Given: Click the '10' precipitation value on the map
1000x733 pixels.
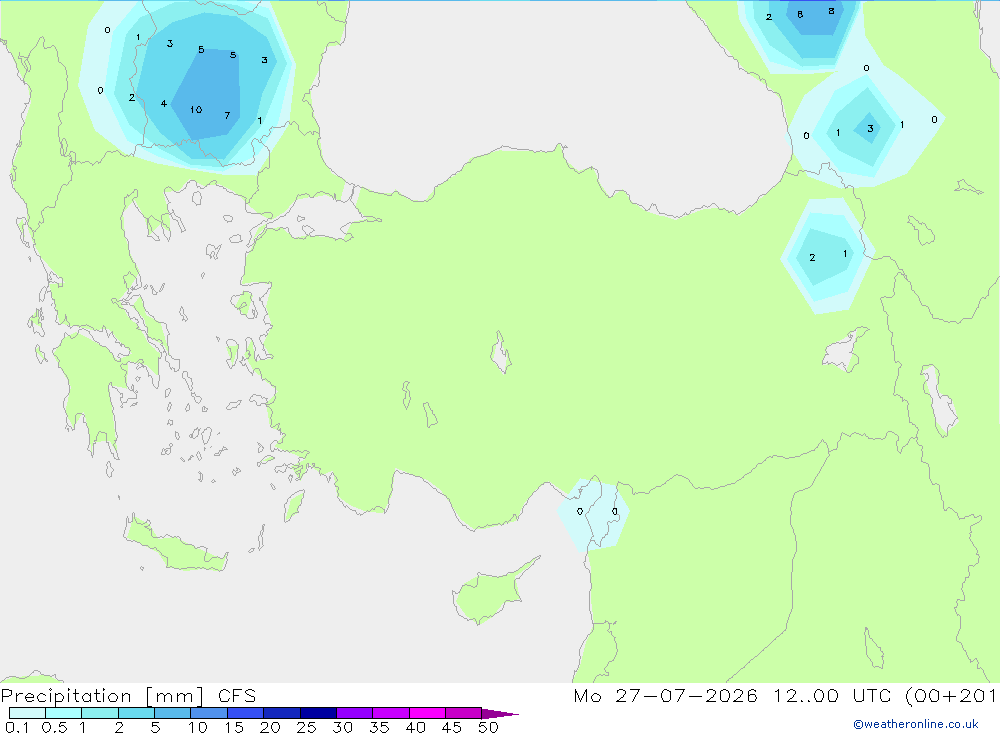Looking at the screenshot, I should point(196,110).
